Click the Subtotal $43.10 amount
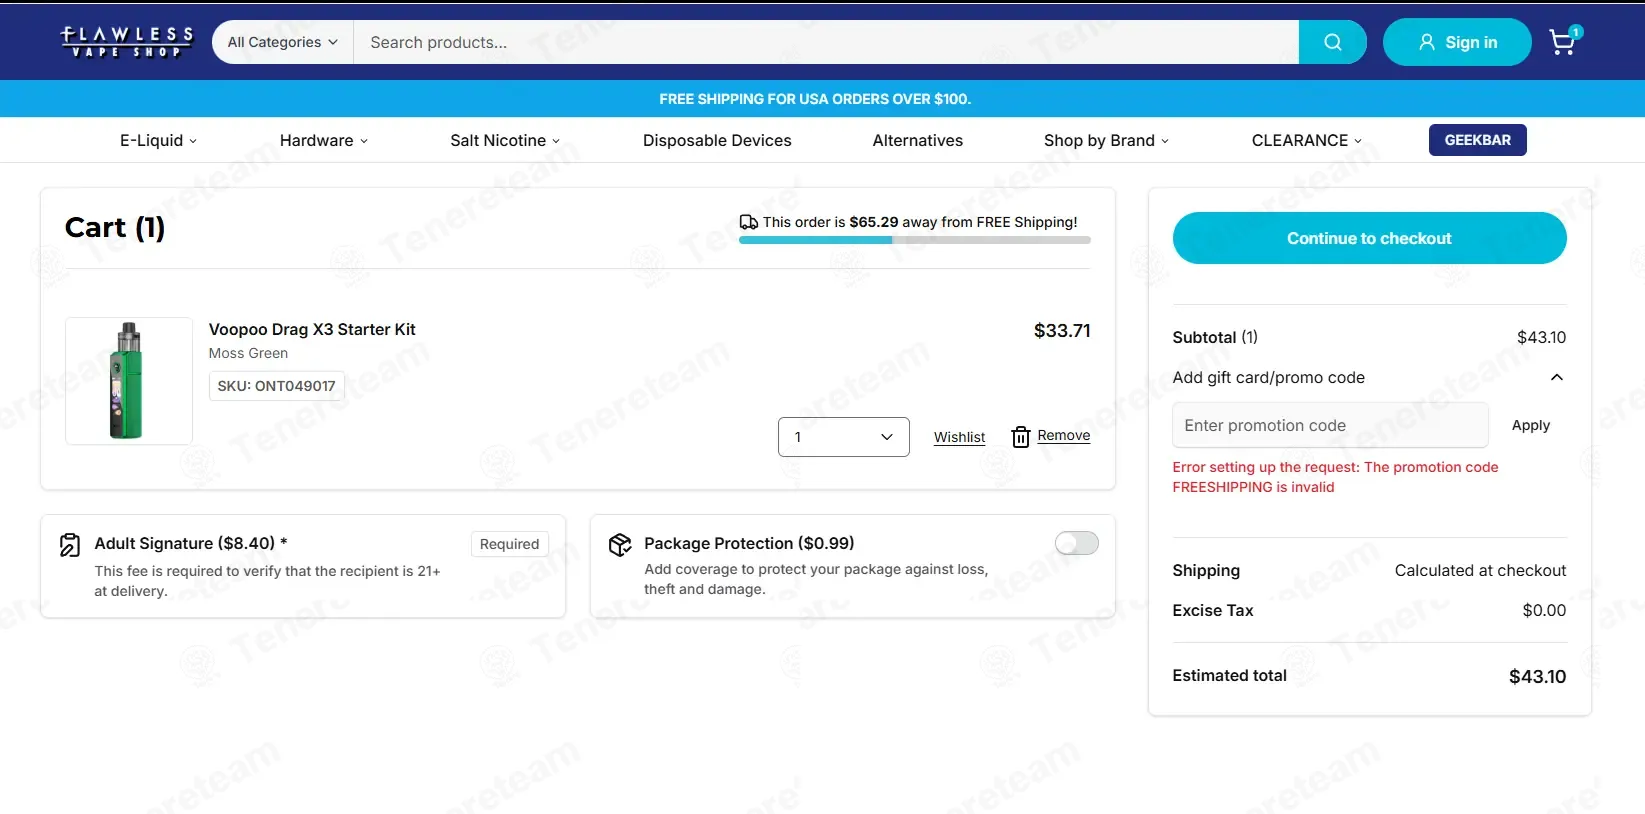Screen dimensions: 1645x814 tap(1541, 337)
